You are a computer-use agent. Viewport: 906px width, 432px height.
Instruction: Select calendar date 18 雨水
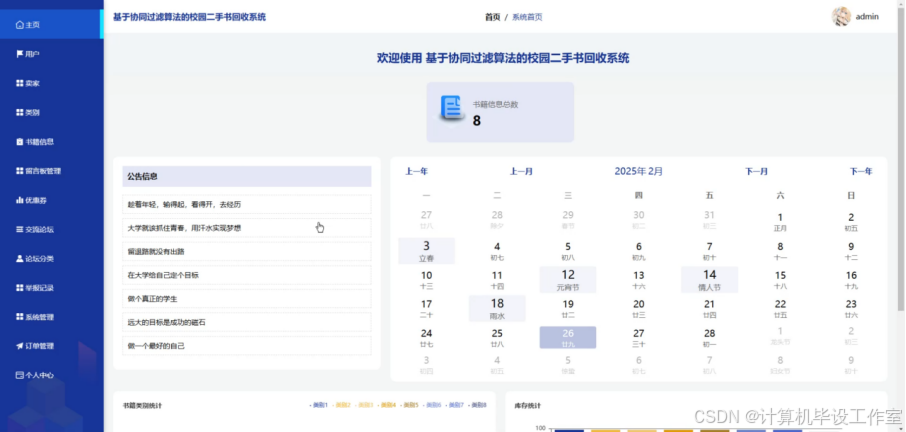(x=497, y=308)
